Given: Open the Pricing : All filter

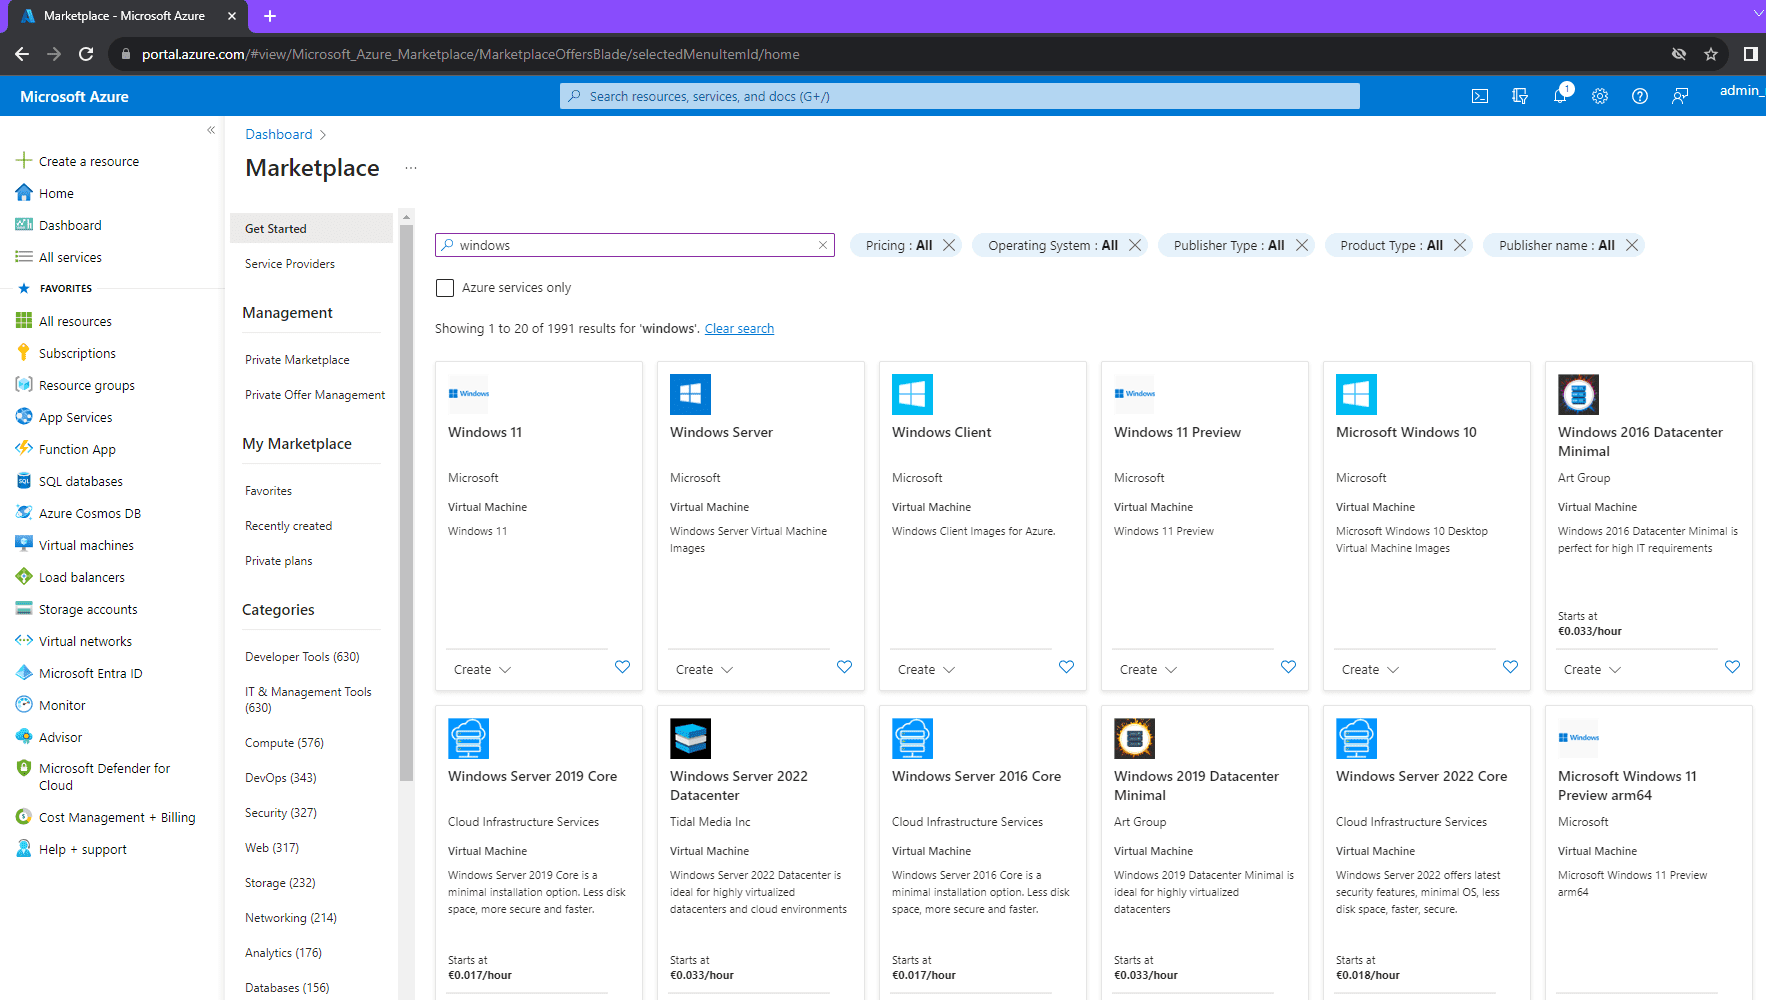Looking at the screenshot, I should click(898, 245).
